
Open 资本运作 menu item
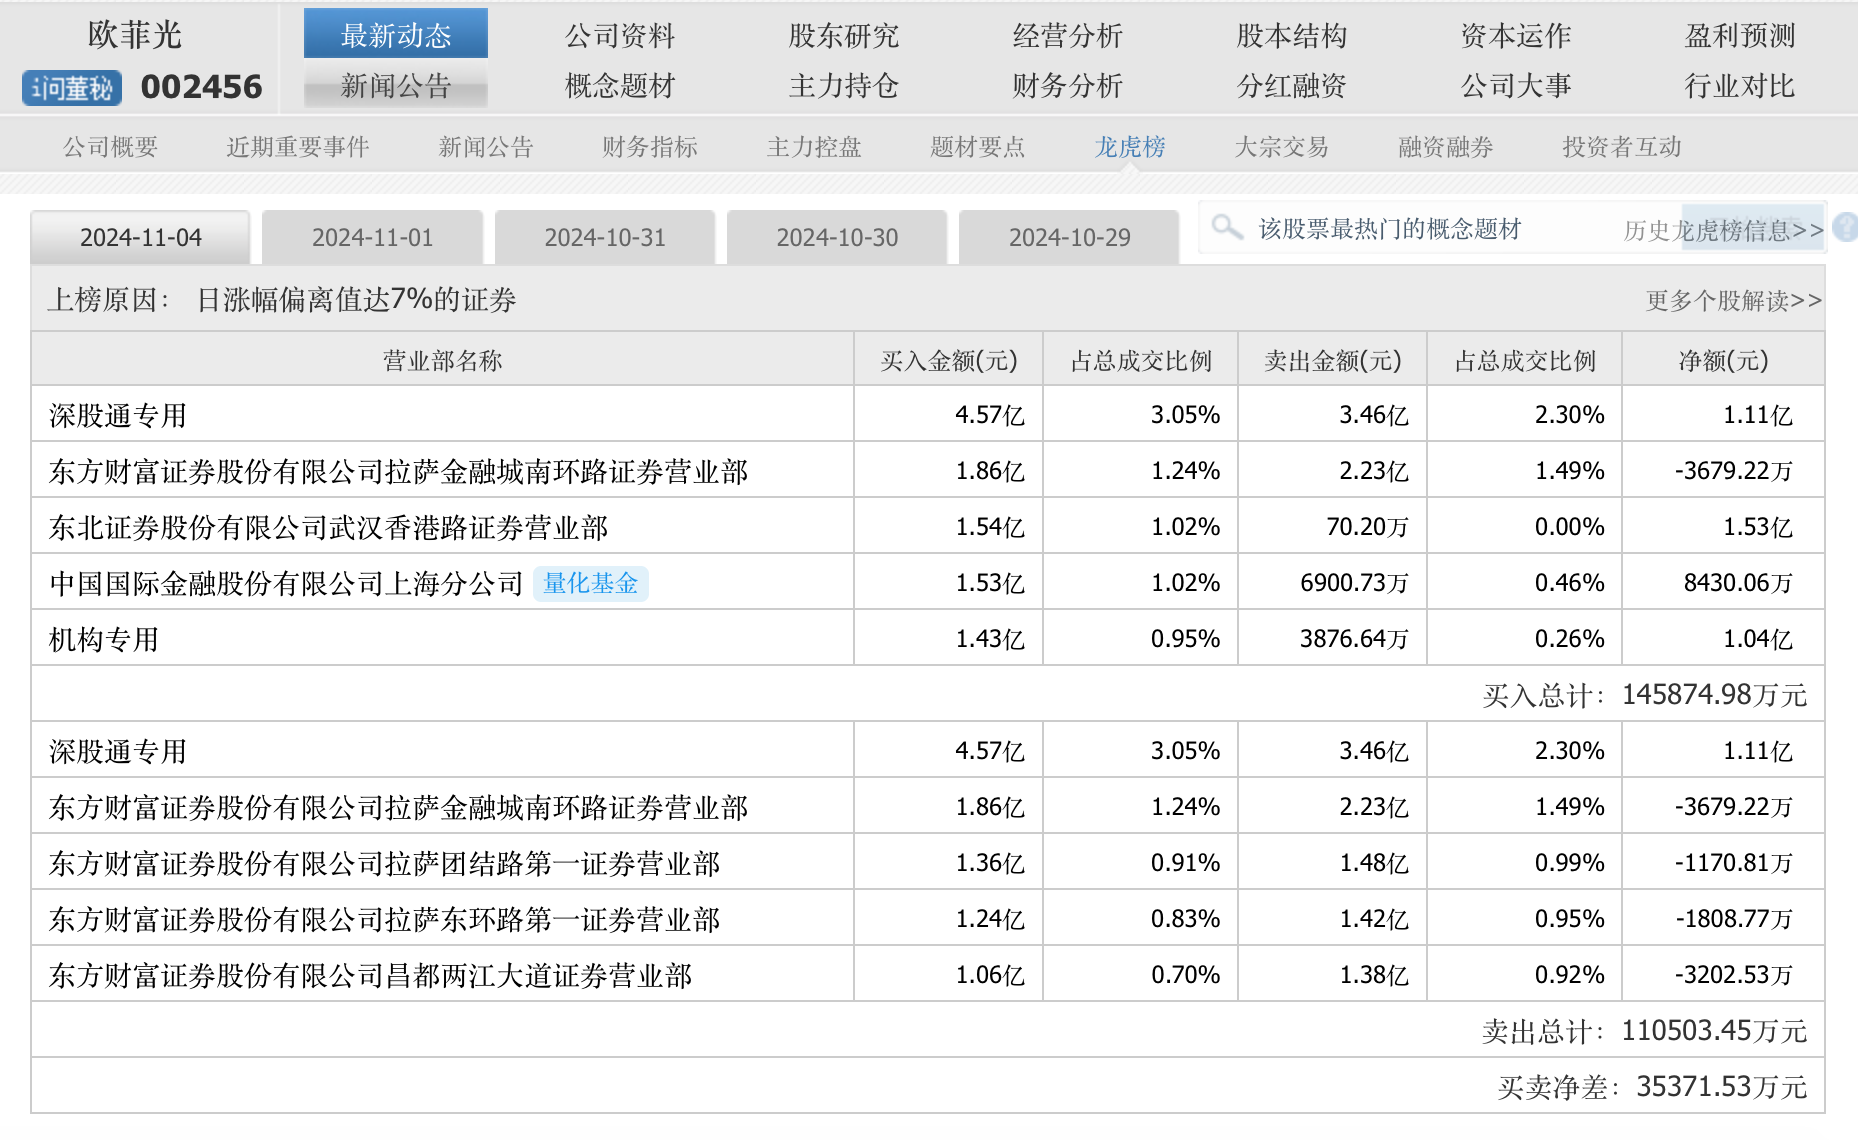point(1516,36)
